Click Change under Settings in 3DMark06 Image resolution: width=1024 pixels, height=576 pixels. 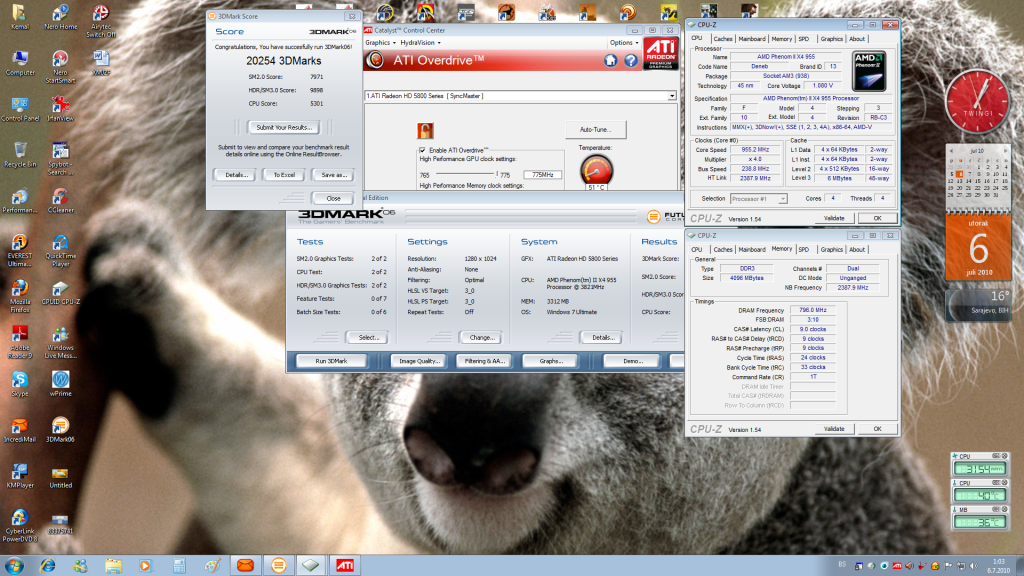[x=481, y=338]
